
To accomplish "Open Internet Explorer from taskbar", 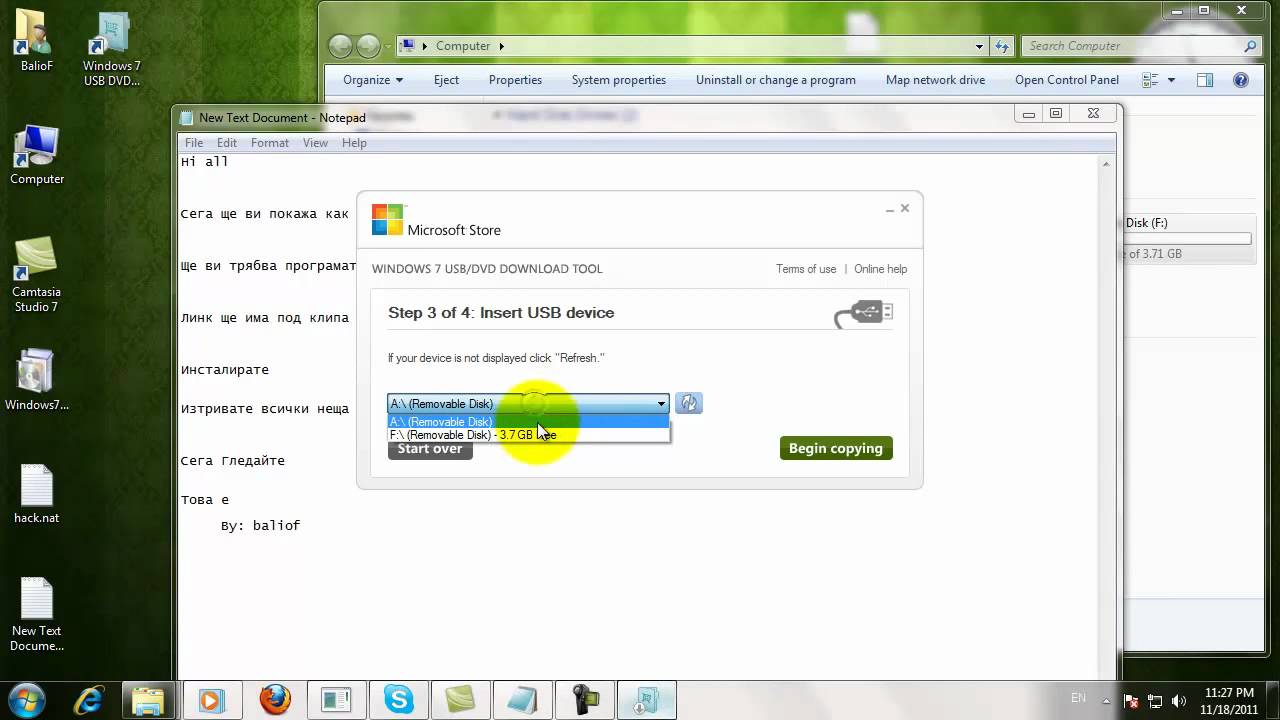I will 89,699.
